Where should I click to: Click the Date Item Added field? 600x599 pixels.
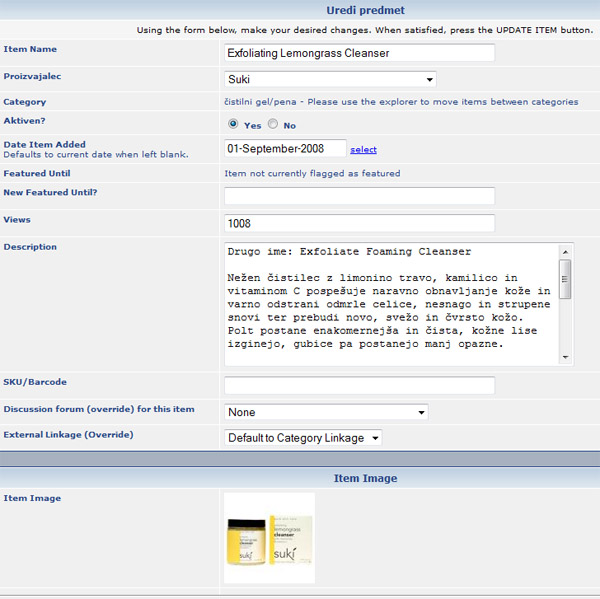[x=285, y=148]
